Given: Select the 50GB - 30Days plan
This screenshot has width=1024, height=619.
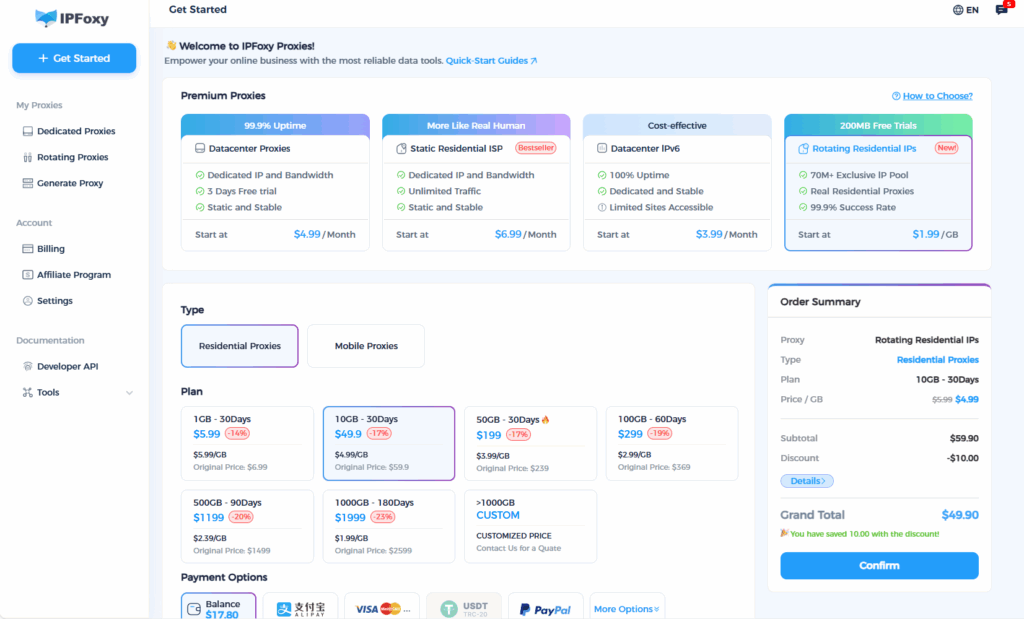Looking at the screenshot, I should pos(530,443).
